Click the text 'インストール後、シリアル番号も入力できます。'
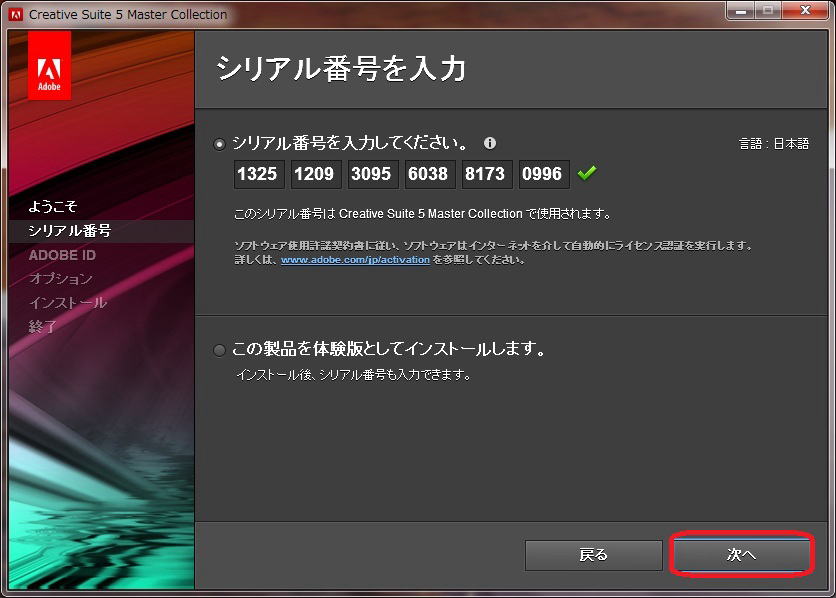 point(353,375)
